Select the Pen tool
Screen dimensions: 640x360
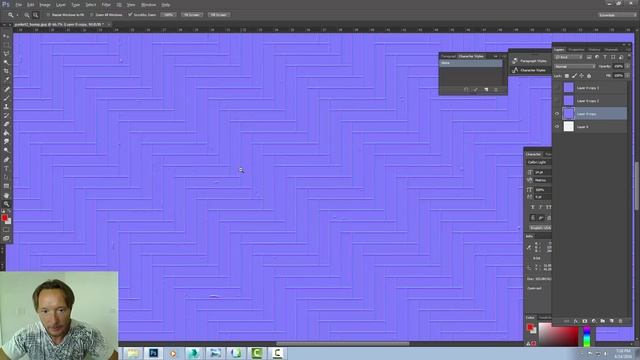click(x=6, y=160)
